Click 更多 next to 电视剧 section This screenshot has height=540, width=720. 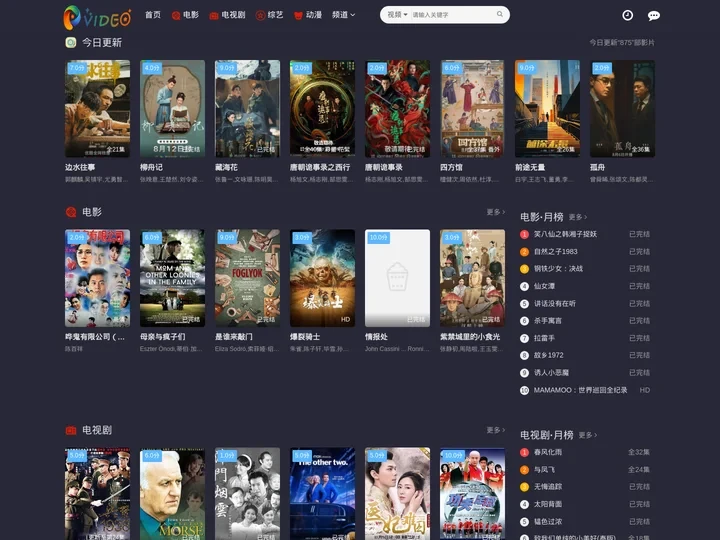pyautogui.click(x=496, y=430)
